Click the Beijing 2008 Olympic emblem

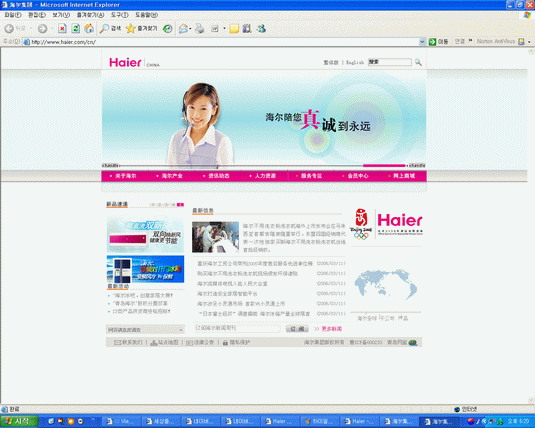coord(361,224)
